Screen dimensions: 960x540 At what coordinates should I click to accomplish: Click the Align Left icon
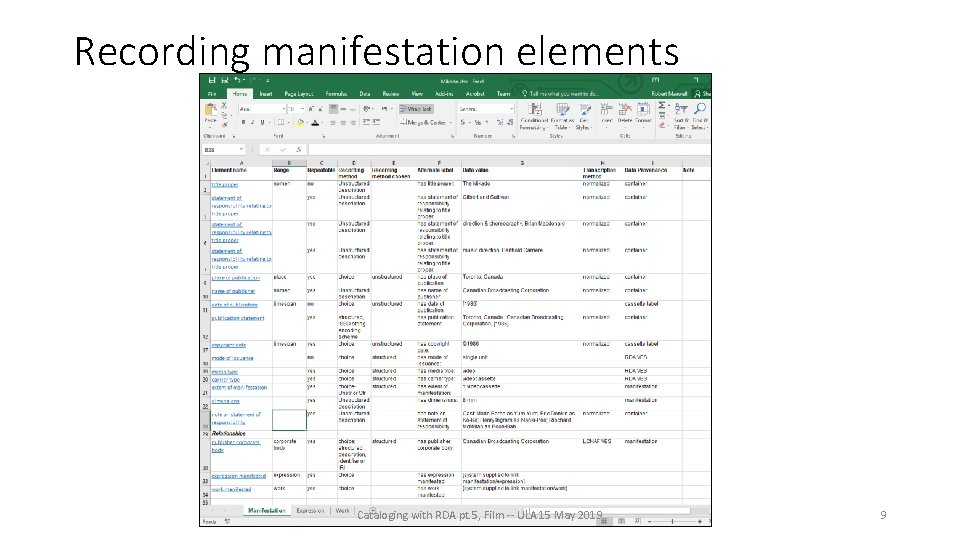pos(334,122)
